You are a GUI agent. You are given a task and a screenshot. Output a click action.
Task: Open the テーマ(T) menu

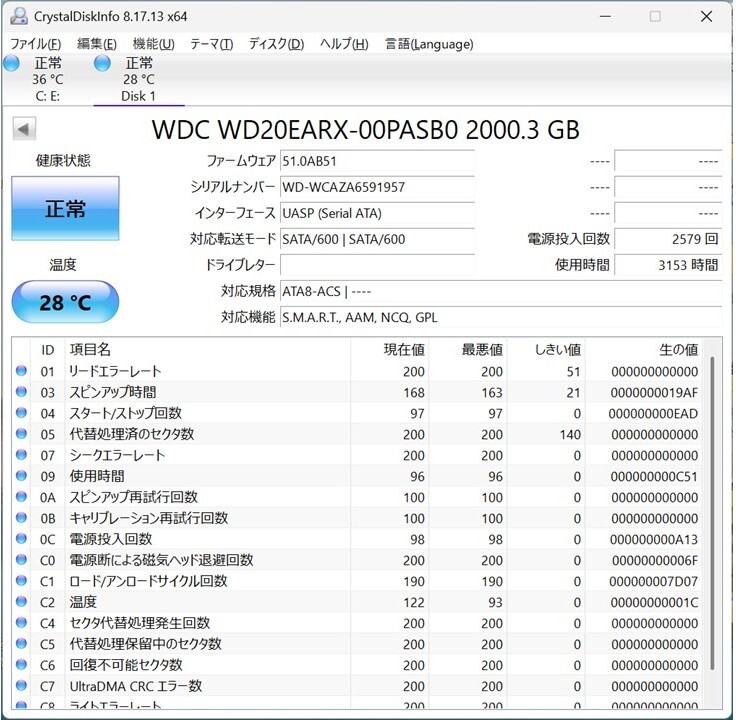coord(211,44)
